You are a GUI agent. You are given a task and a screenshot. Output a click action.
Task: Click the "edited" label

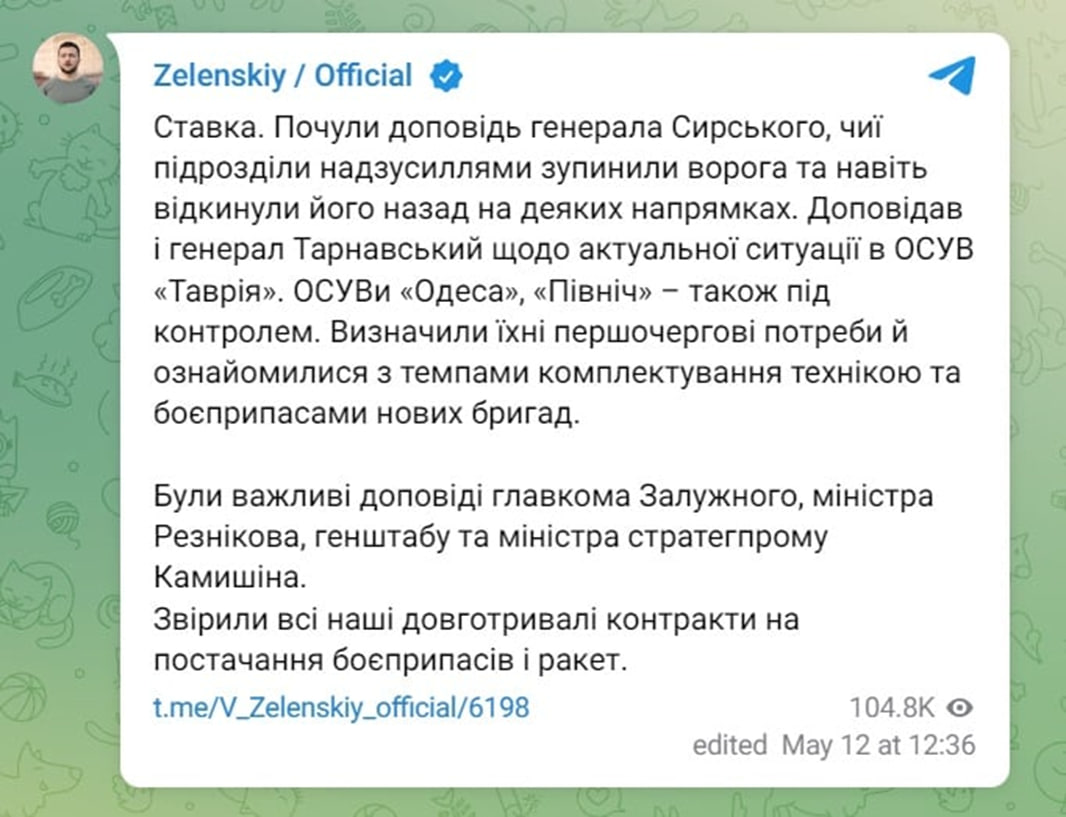click(x=730, y=745)
